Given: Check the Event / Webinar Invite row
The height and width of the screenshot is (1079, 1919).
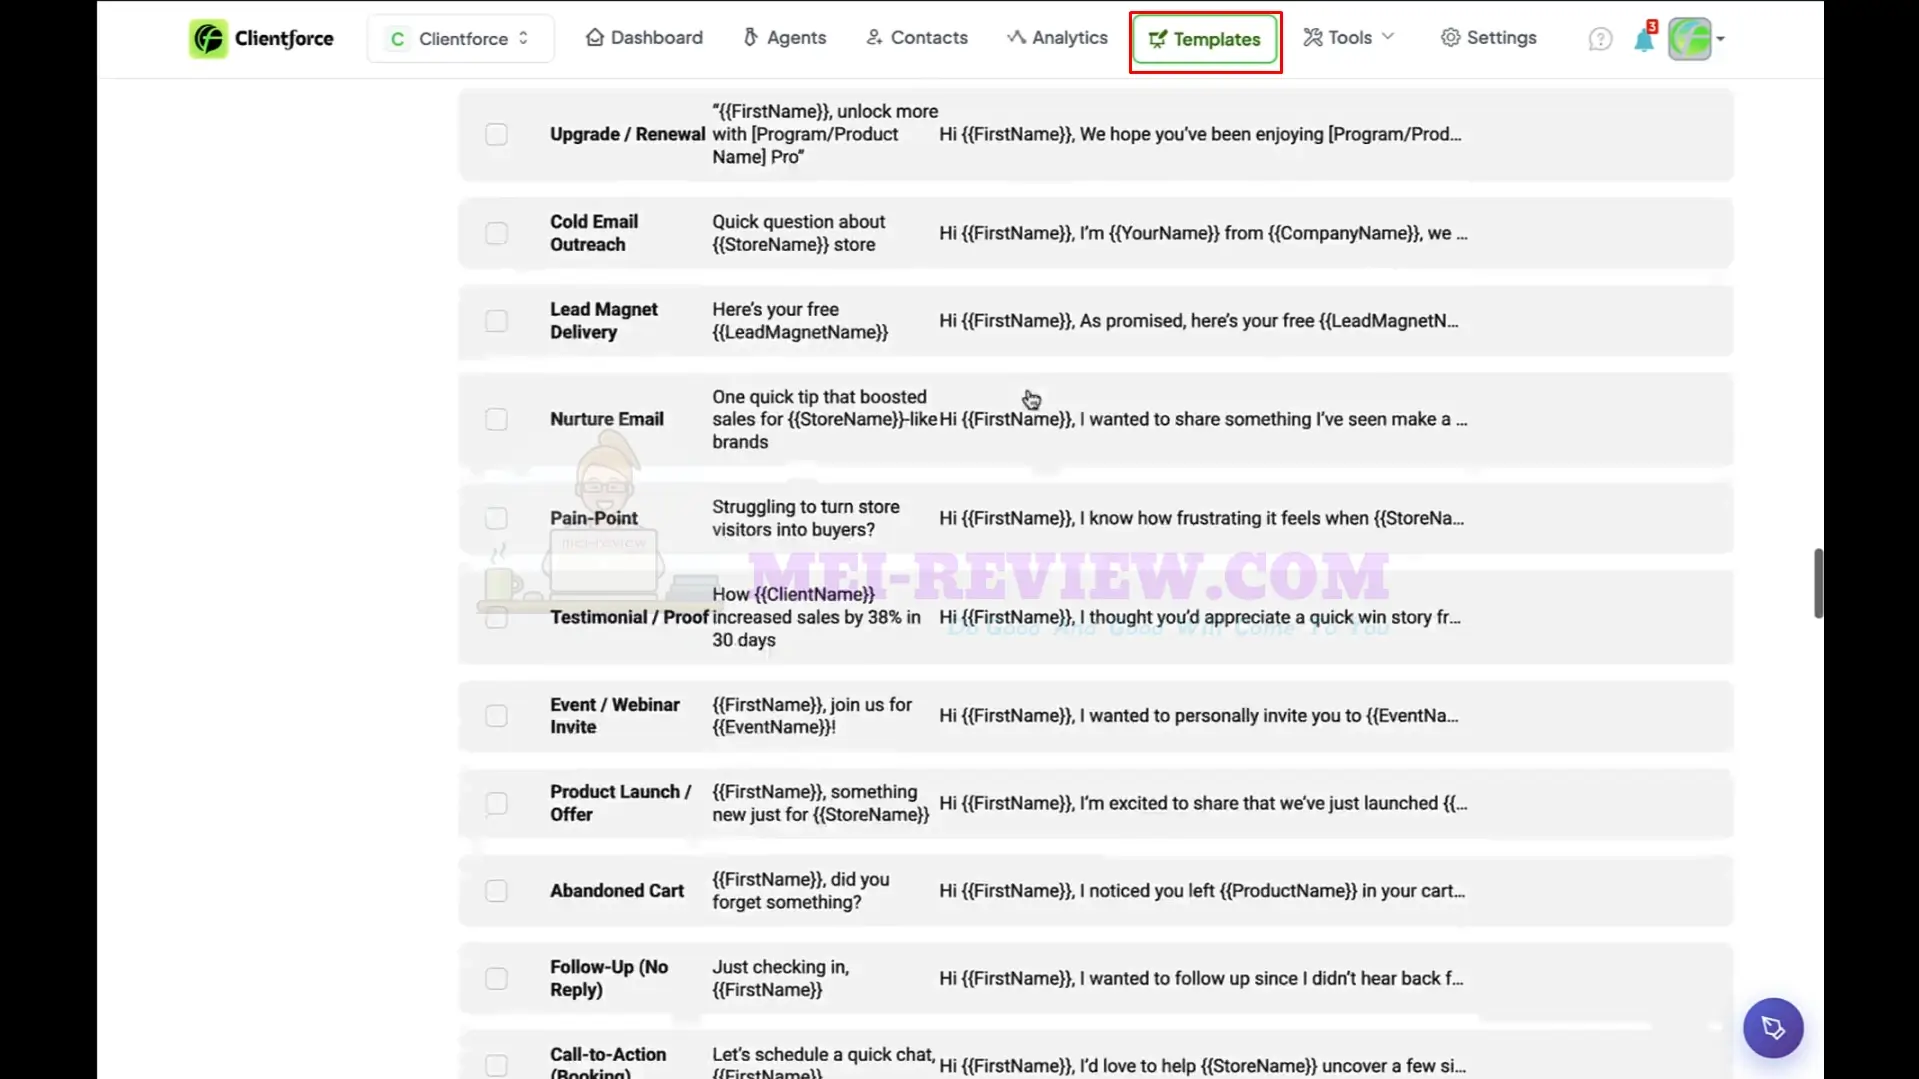Looking at the screenshot, I should (496, 716).
